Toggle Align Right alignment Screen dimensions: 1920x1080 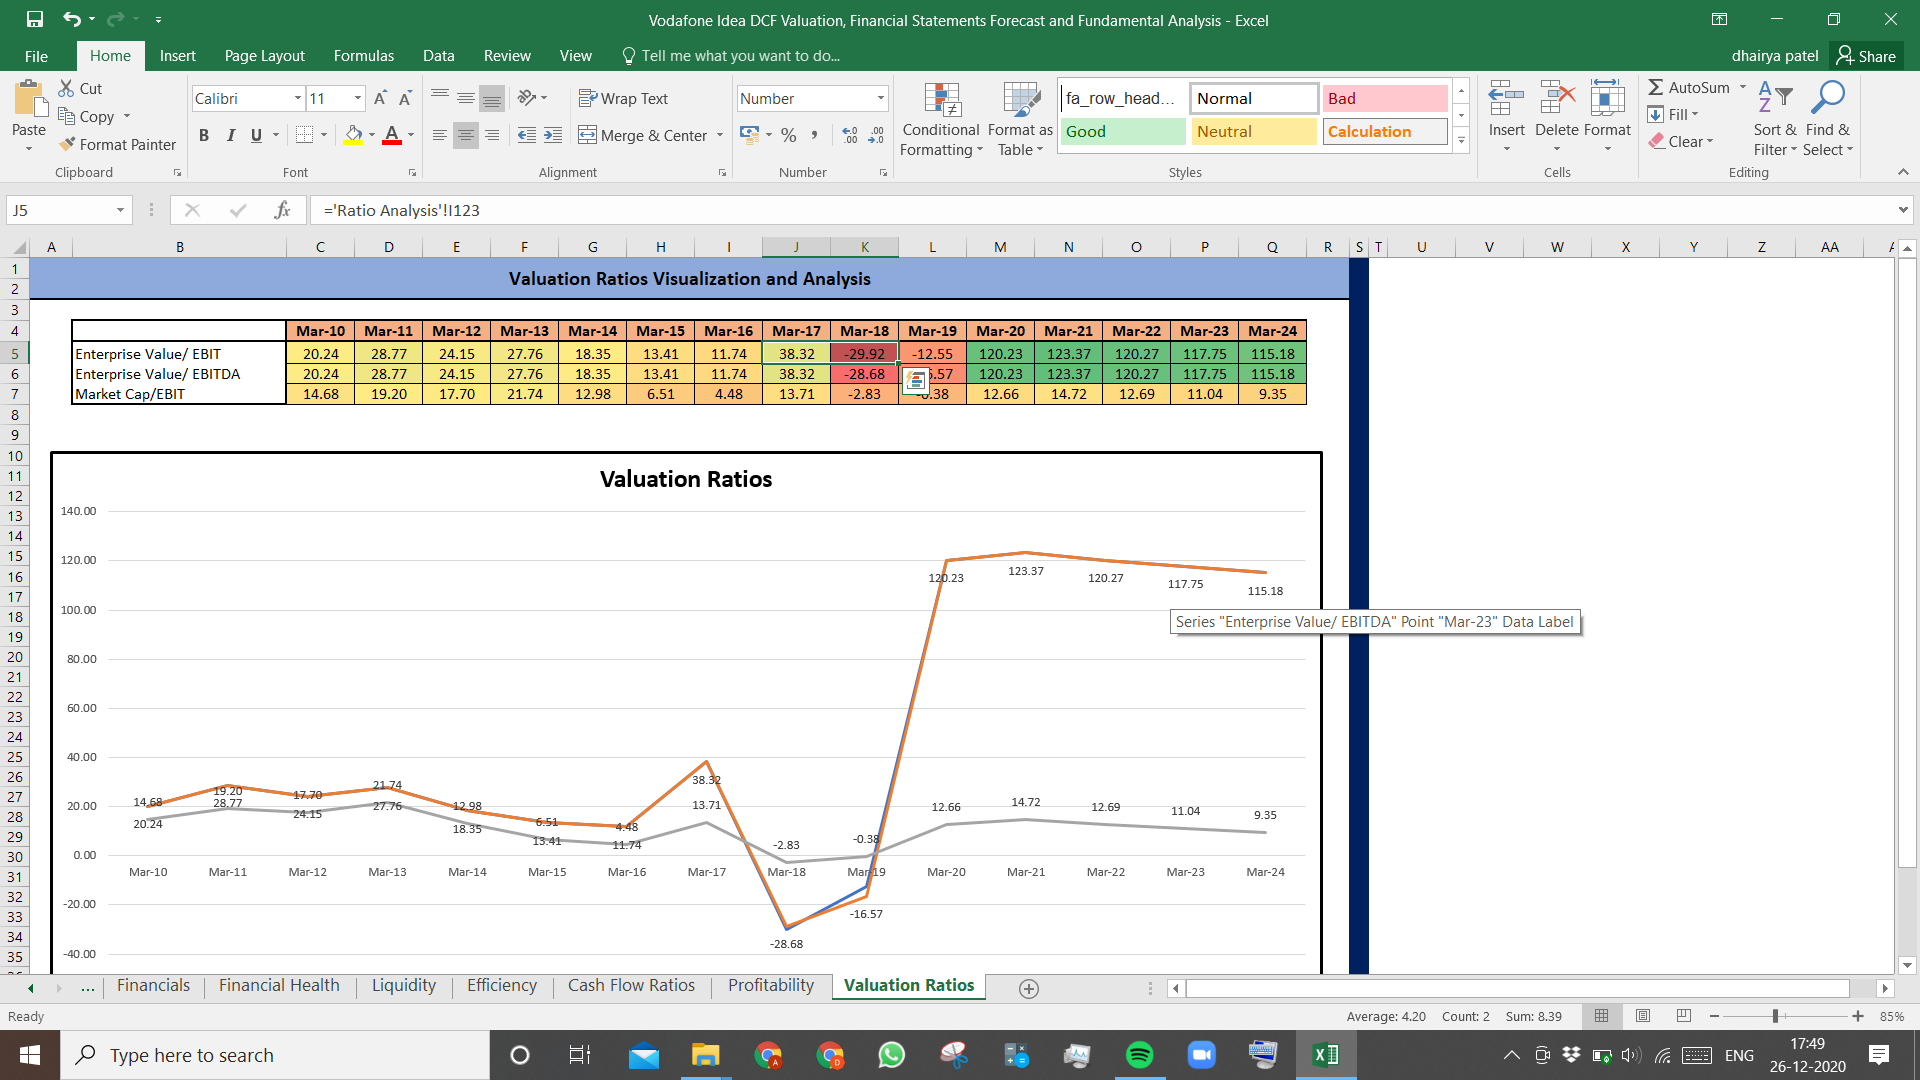[492, 135]
